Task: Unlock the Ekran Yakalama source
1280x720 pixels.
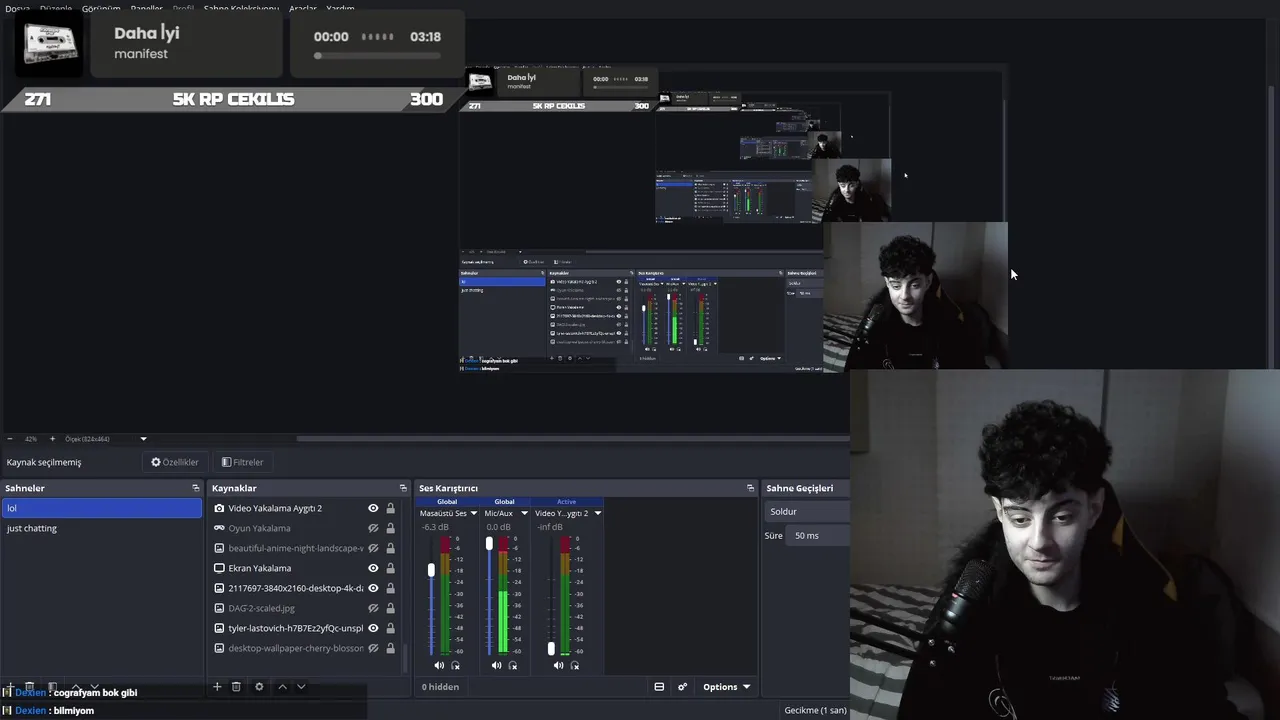Action: (390, 568)
